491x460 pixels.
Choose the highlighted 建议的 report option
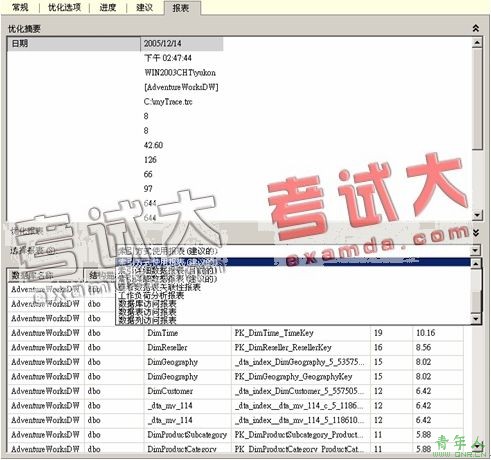[293, 262]
